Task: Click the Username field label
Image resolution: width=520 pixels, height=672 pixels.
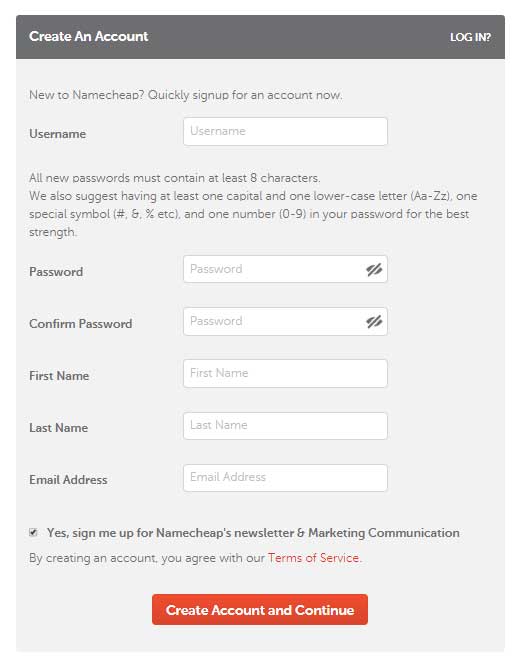Action: pos(57,134)
